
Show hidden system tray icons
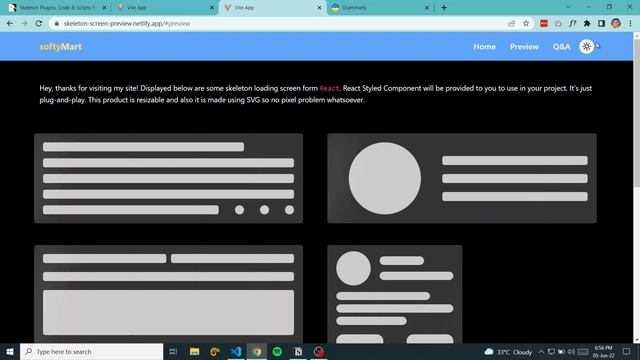(x=541, y=351)
